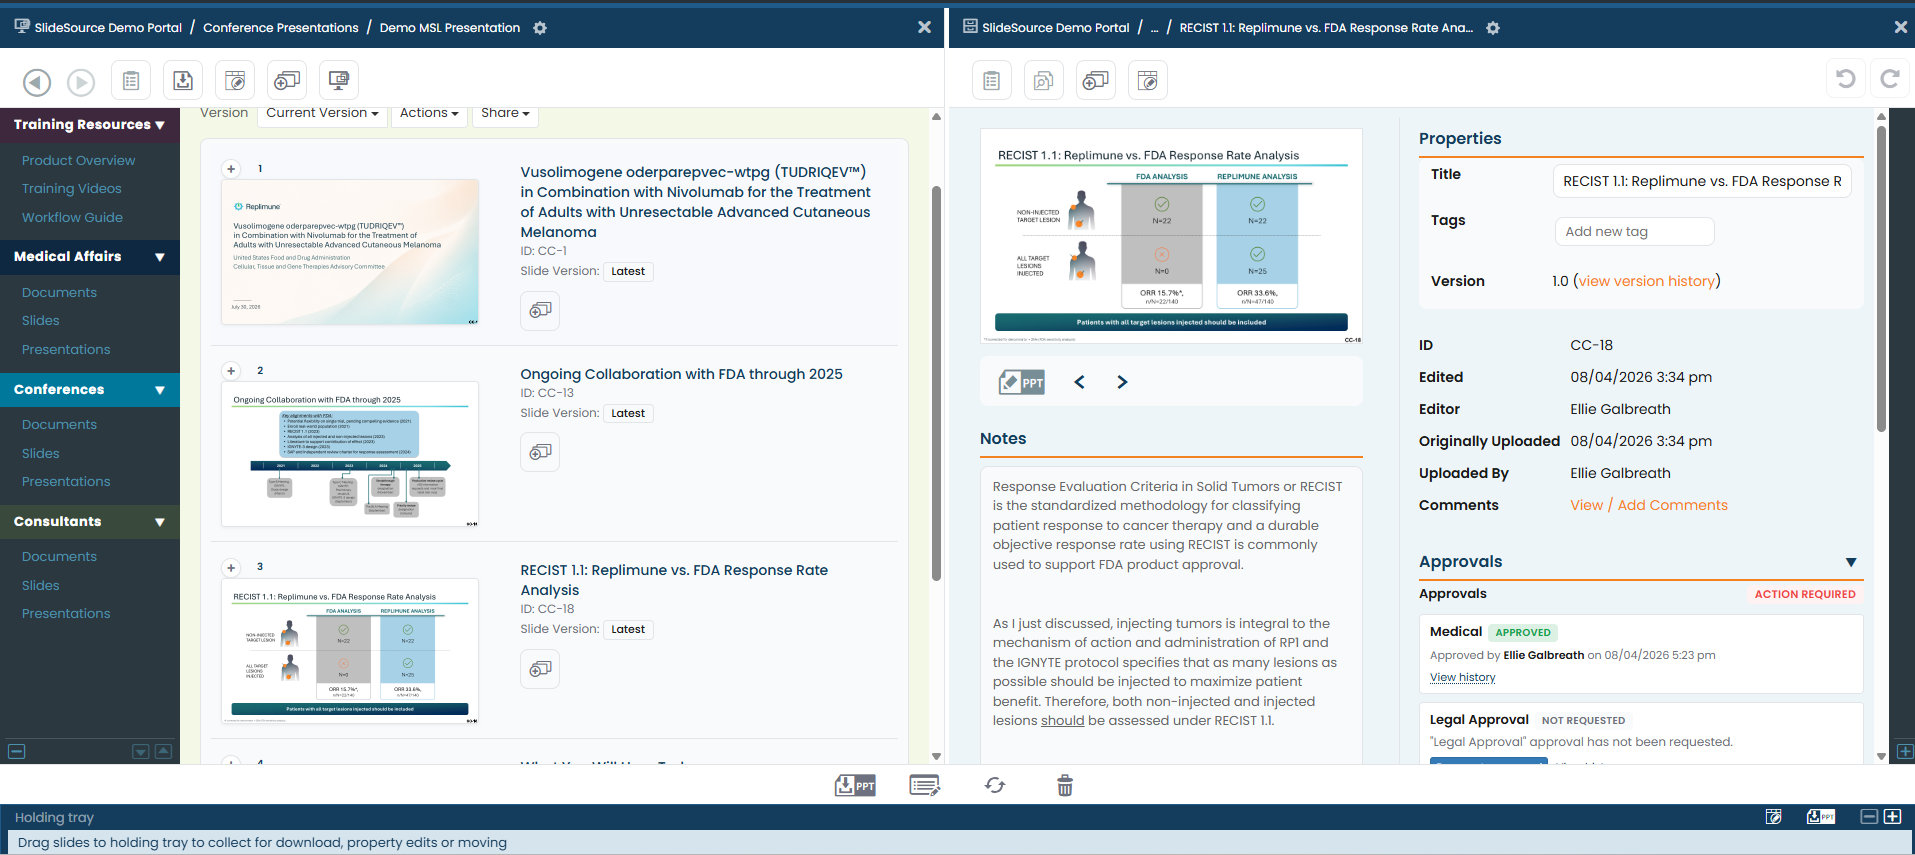
Task: Click View / Add Comments link
Action: (x=1649, y=506)
